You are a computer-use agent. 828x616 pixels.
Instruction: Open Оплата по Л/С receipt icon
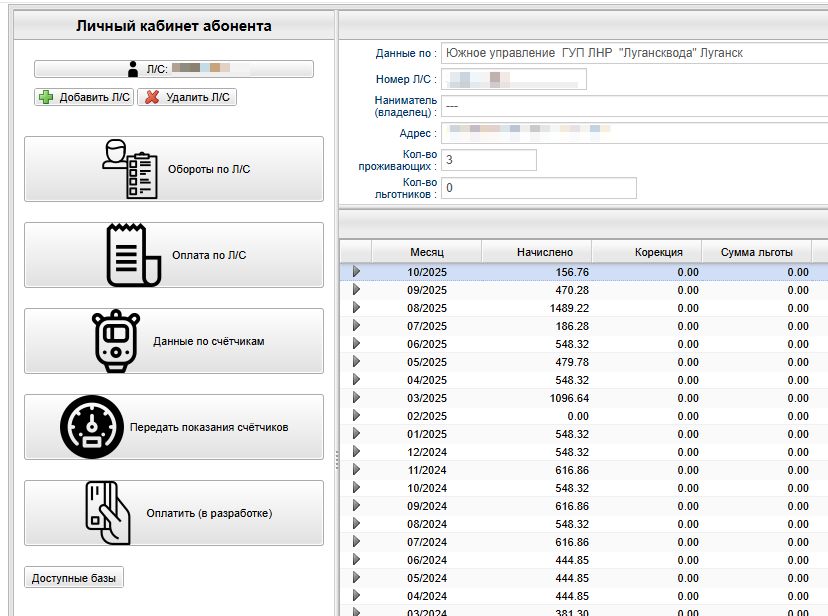pos(133,255)
